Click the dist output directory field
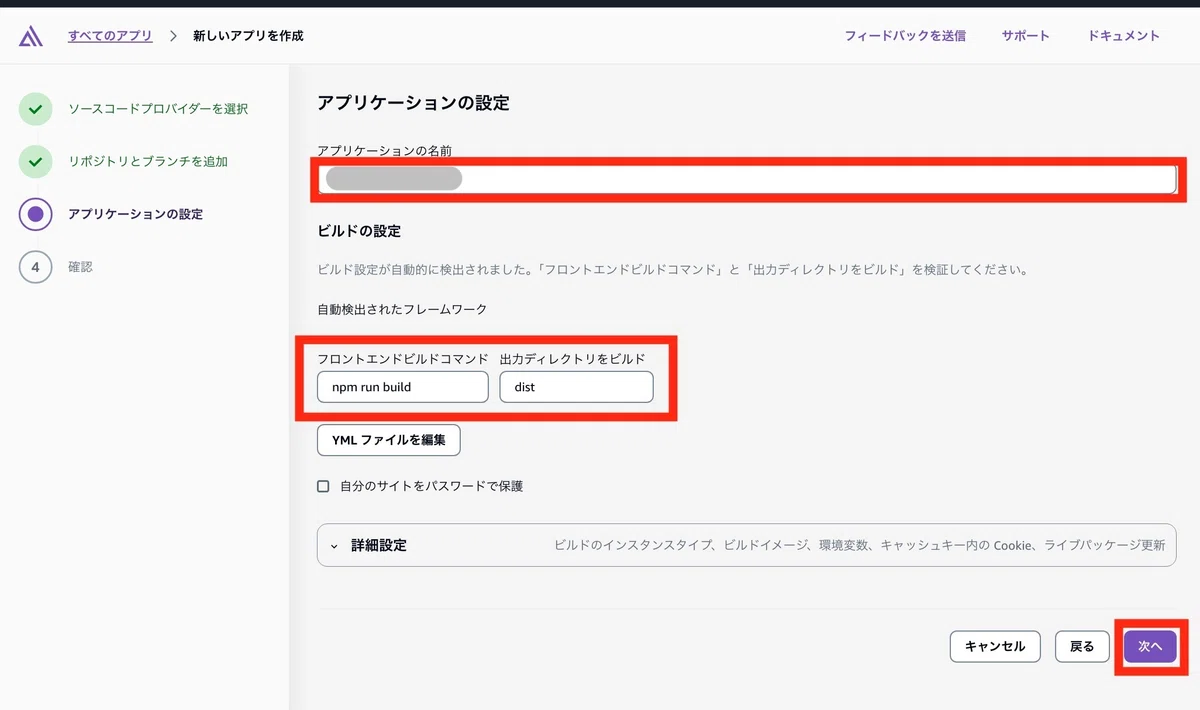Viewport: 1200px width, 710px height. click(576, 387)
